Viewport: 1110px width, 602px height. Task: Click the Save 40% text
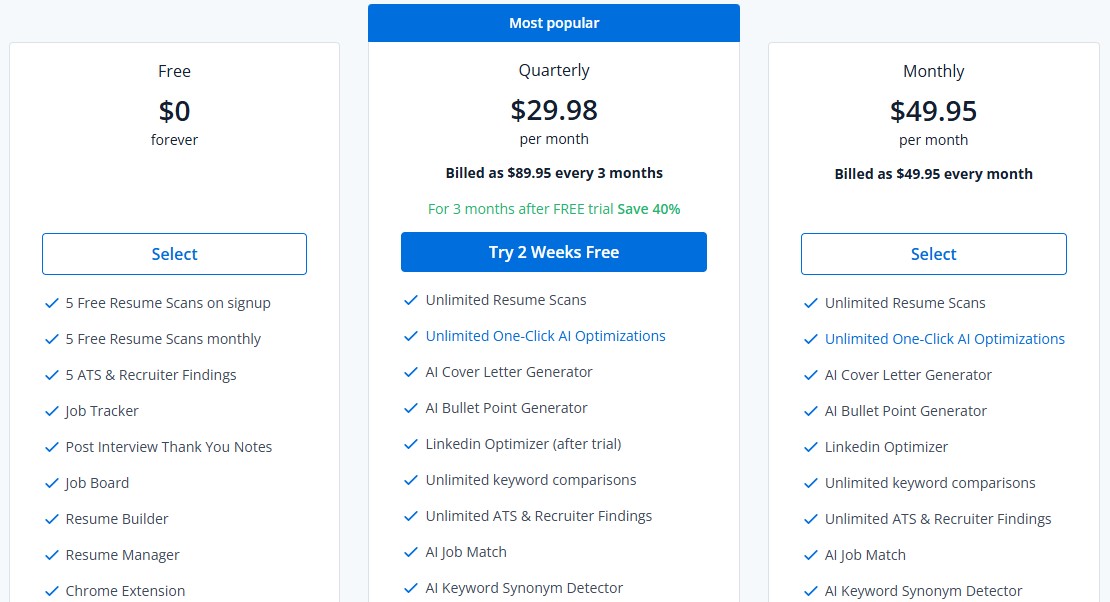pyautogui.click(x=648, y=209)
